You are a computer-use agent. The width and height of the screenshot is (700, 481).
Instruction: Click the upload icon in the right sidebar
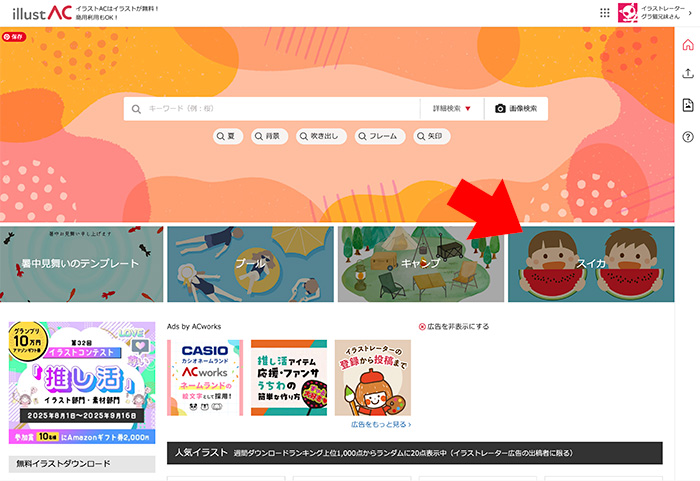[688, 74]
